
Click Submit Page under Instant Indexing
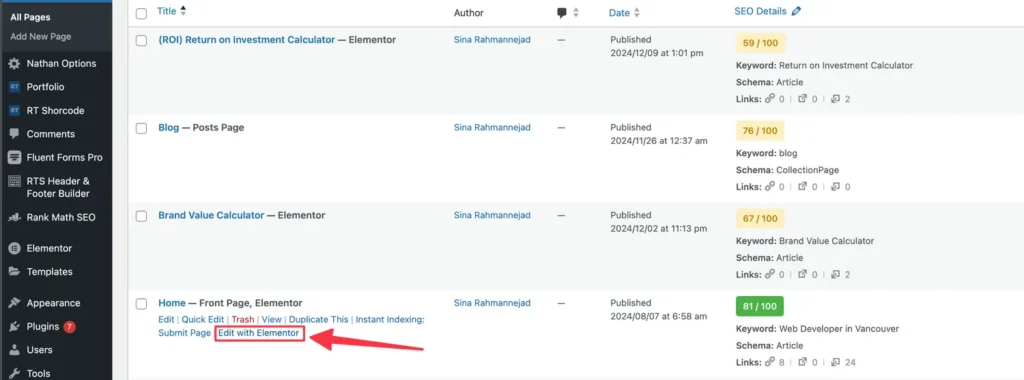pos(184,333)
